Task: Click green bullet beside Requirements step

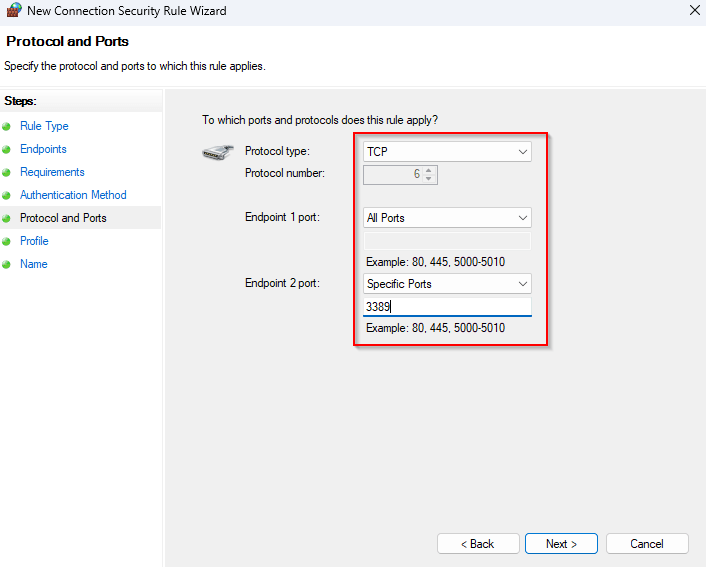Action: click(7, 173)
